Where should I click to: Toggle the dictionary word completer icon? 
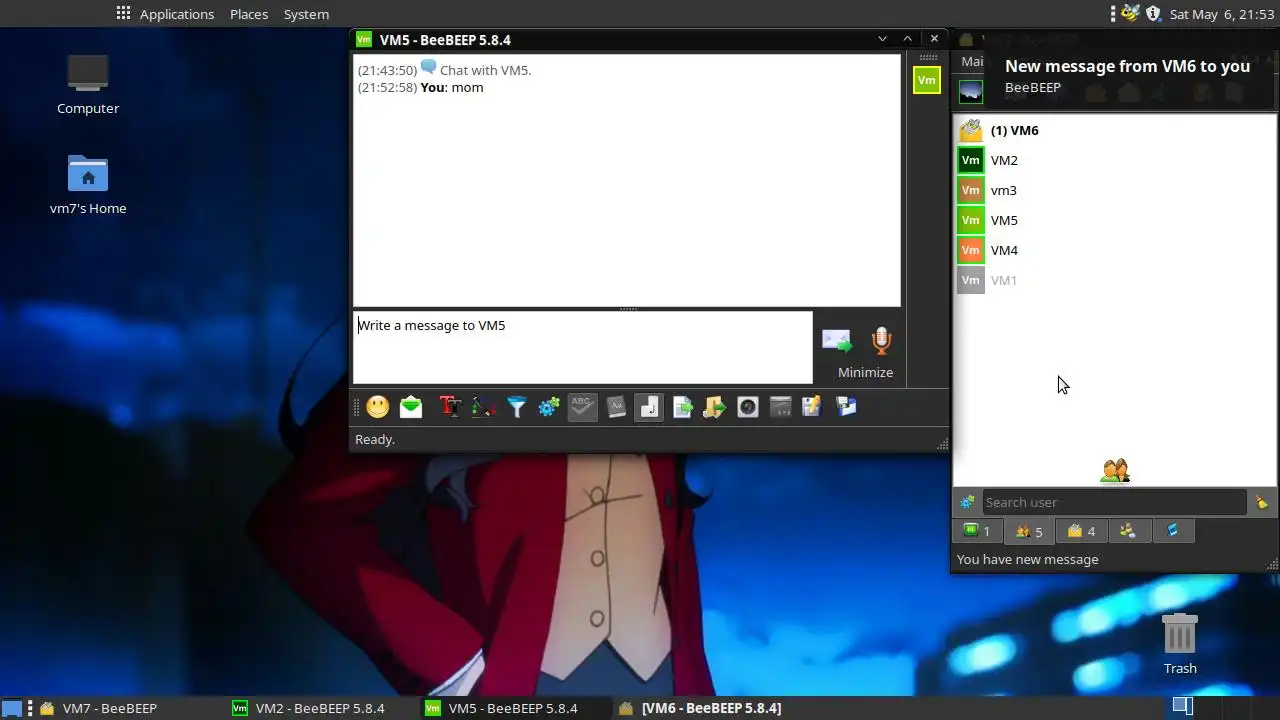(x=616, y=407)
